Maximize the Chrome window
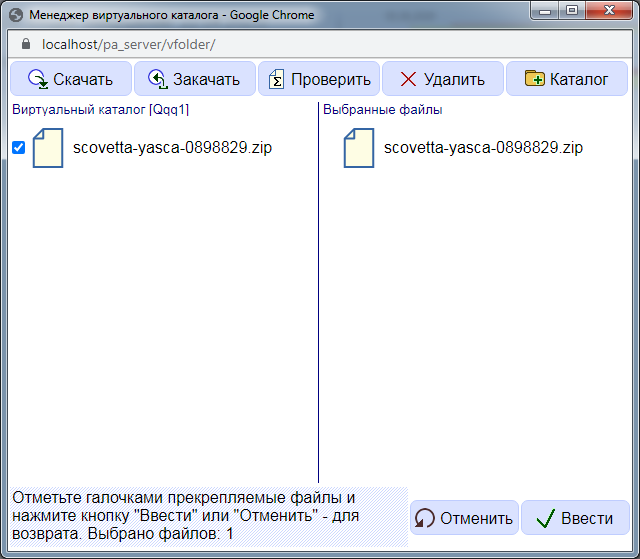The image size is (640, 559). tap(572, 11)
